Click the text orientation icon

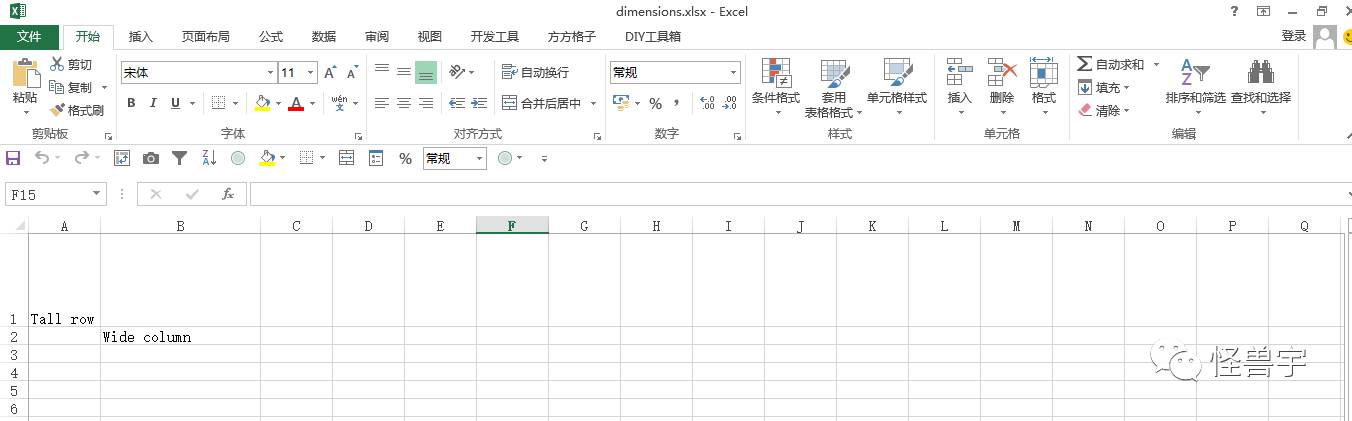coord(457,72)
